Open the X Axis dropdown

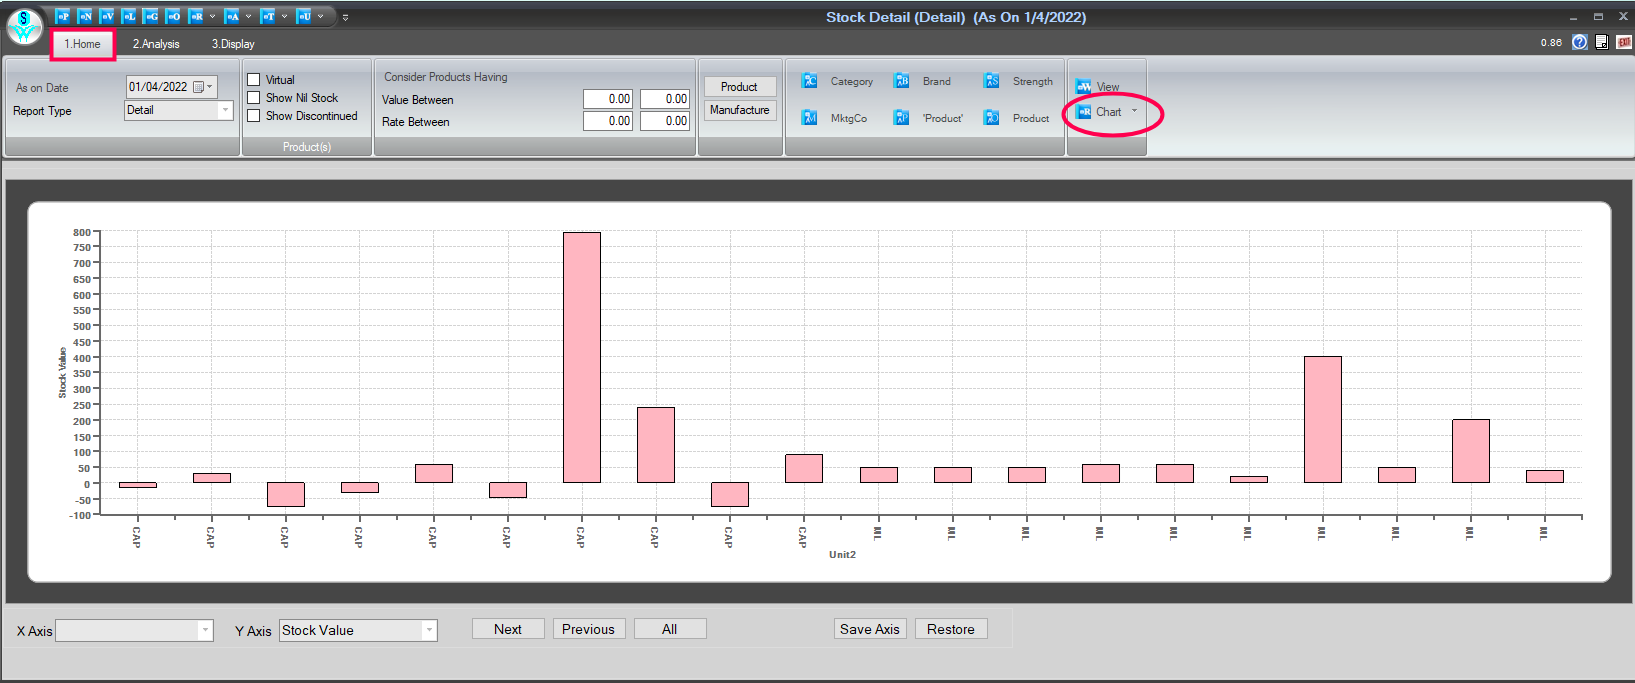[205, 630]
